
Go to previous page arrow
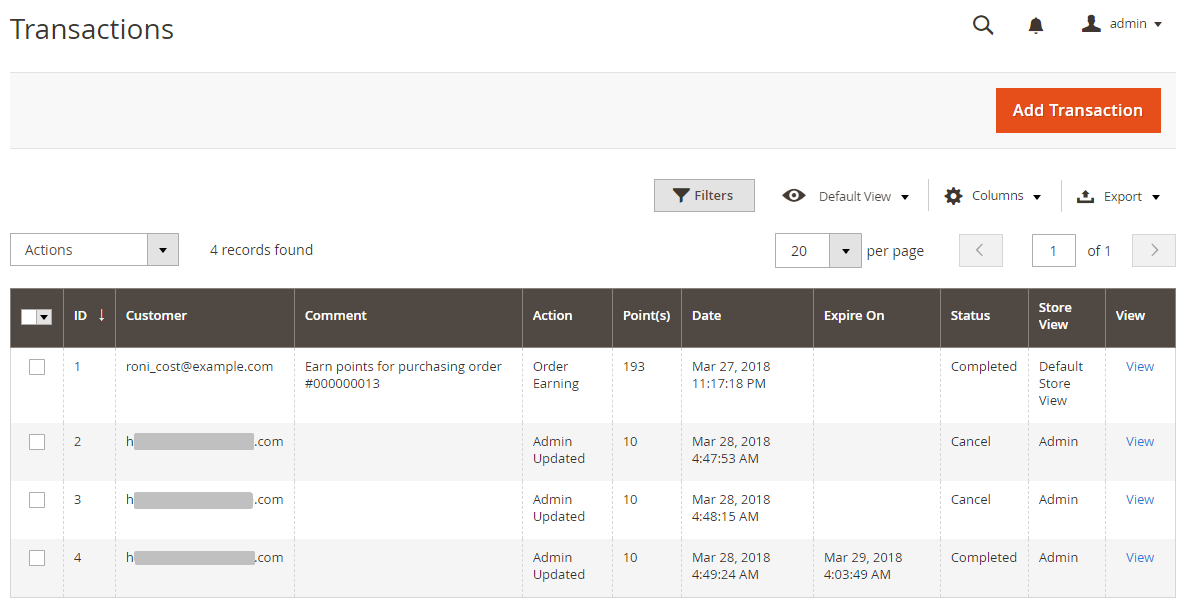tap(980, 251)
